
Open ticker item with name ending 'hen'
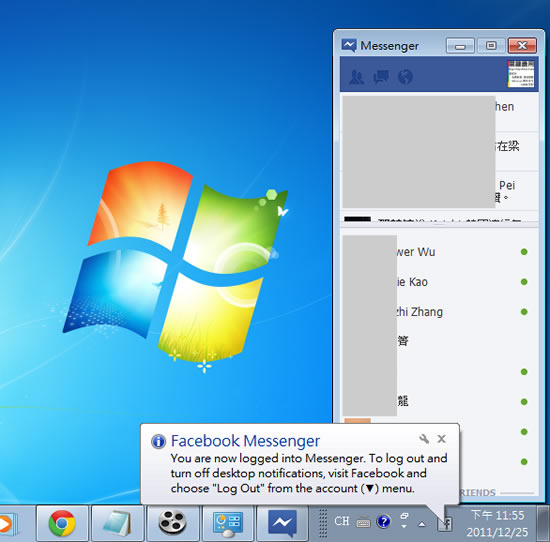tap(439, 112)
